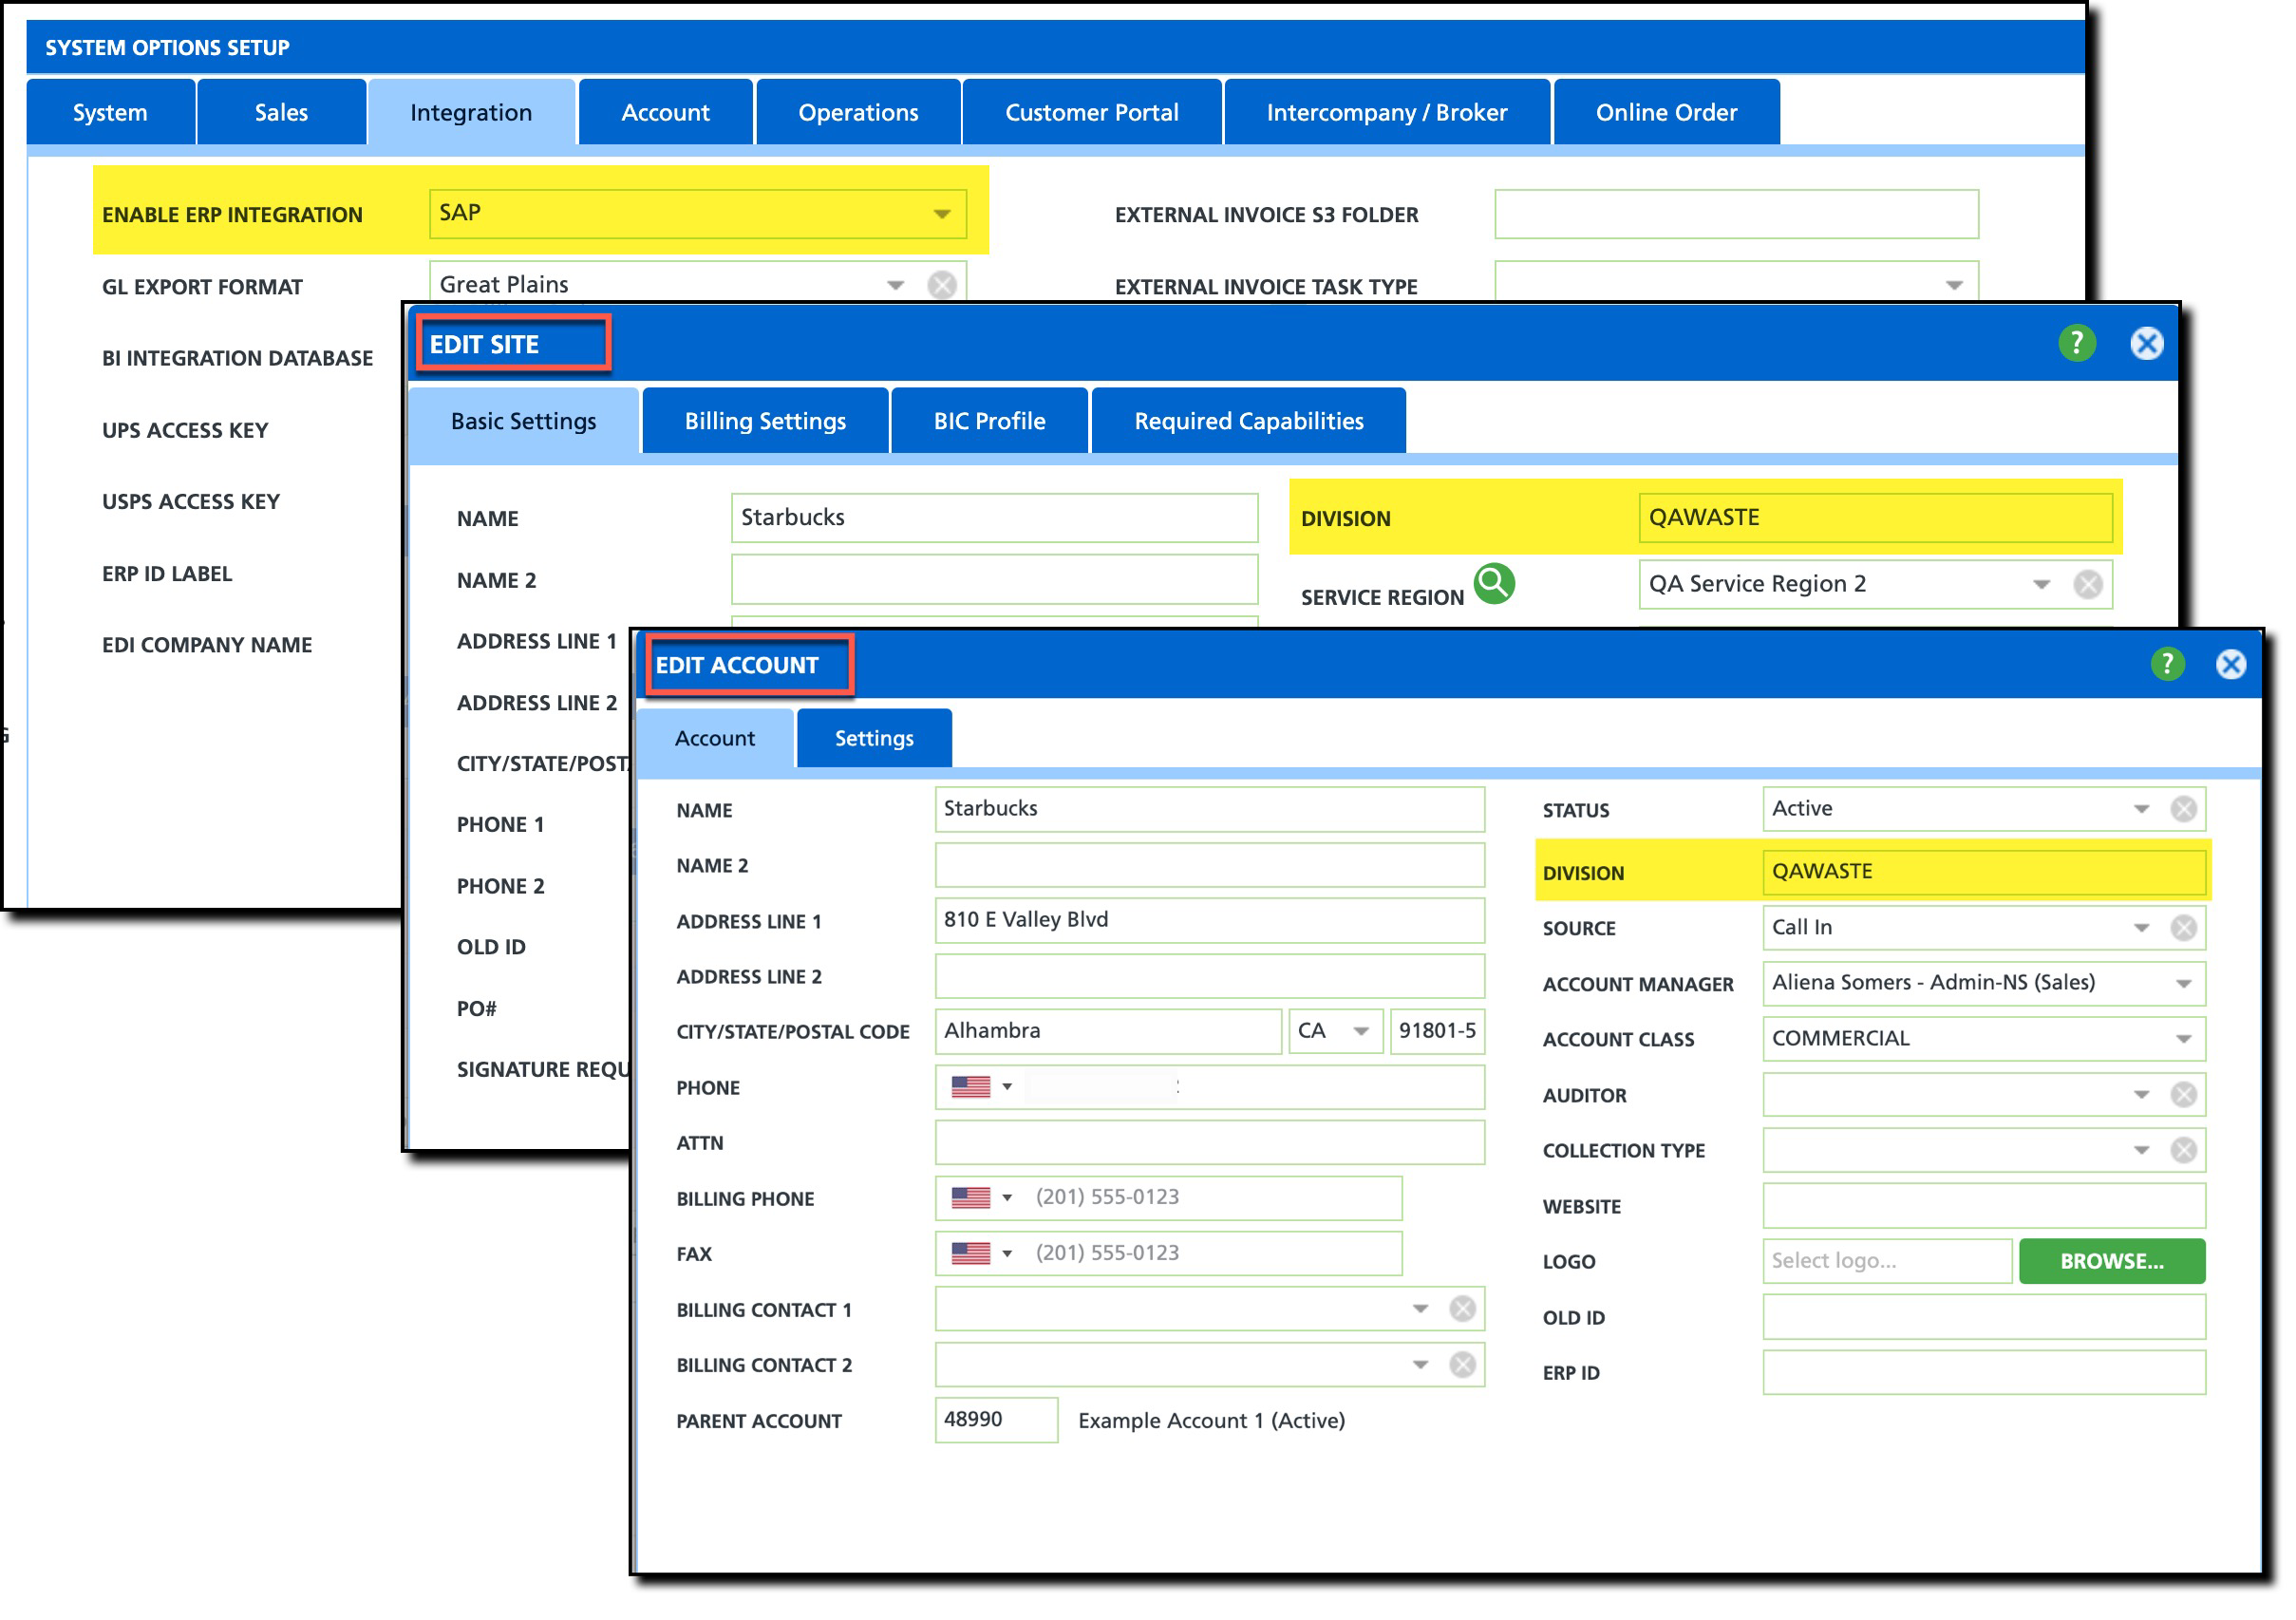This screenshot has height=1620, width=2296.
Task: Open the Account Class dropdown
Action: click(2184, 1040)
